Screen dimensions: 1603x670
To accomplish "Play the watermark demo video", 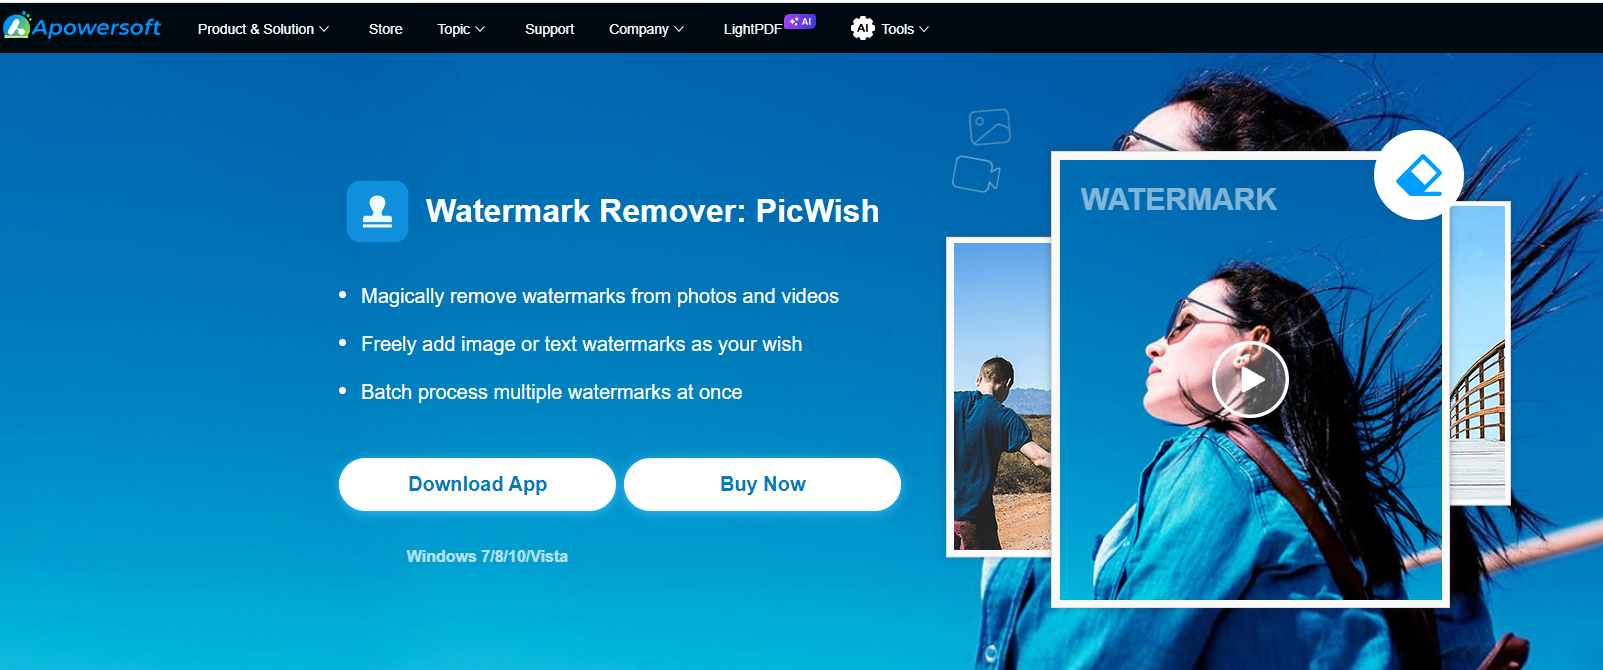I will coord(1250,379).
